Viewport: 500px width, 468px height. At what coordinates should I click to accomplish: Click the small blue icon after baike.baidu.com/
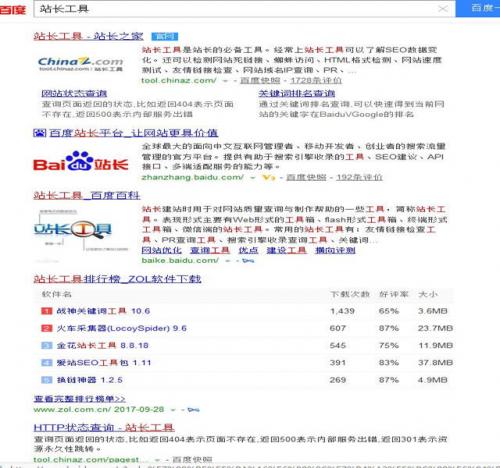pyautogui.click(x=248, y=261)
